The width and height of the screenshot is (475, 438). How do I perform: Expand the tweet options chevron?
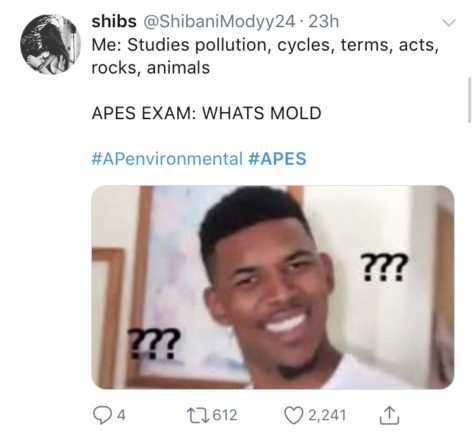pyautogui.click(x=449, y=23)
